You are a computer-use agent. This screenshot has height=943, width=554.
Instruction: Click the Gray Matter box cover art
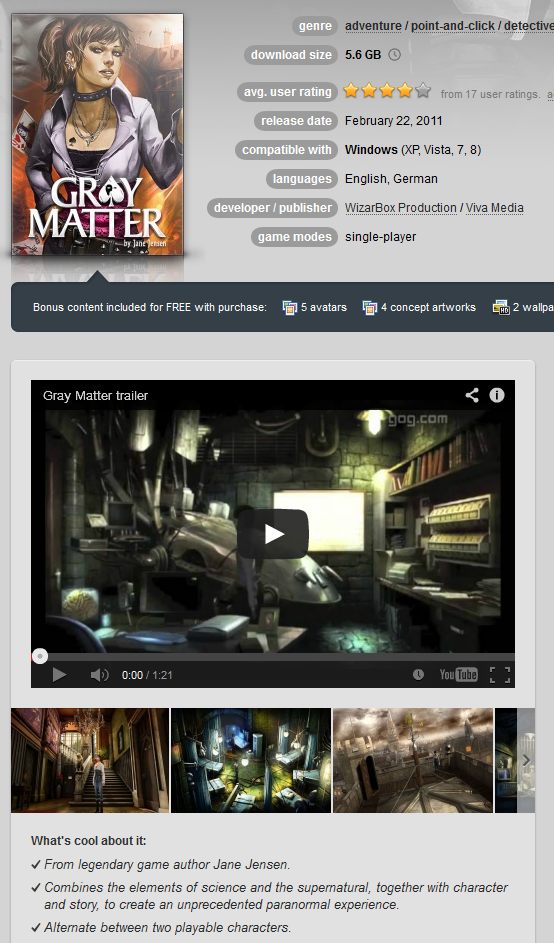[97, 134]
